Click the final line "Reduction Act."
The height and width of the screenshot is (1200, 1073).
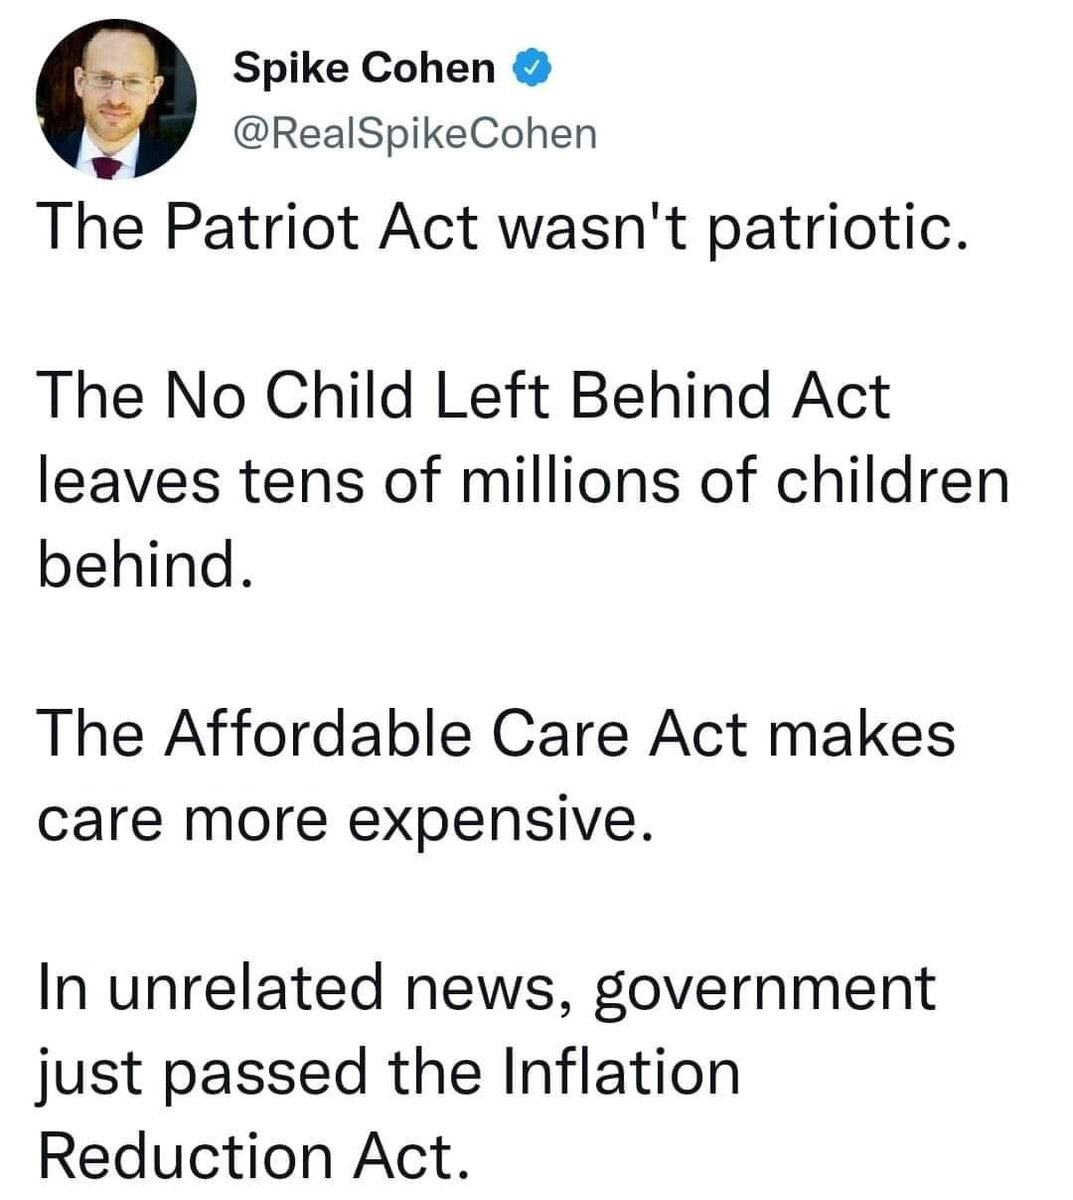(x=253, y=1155)
